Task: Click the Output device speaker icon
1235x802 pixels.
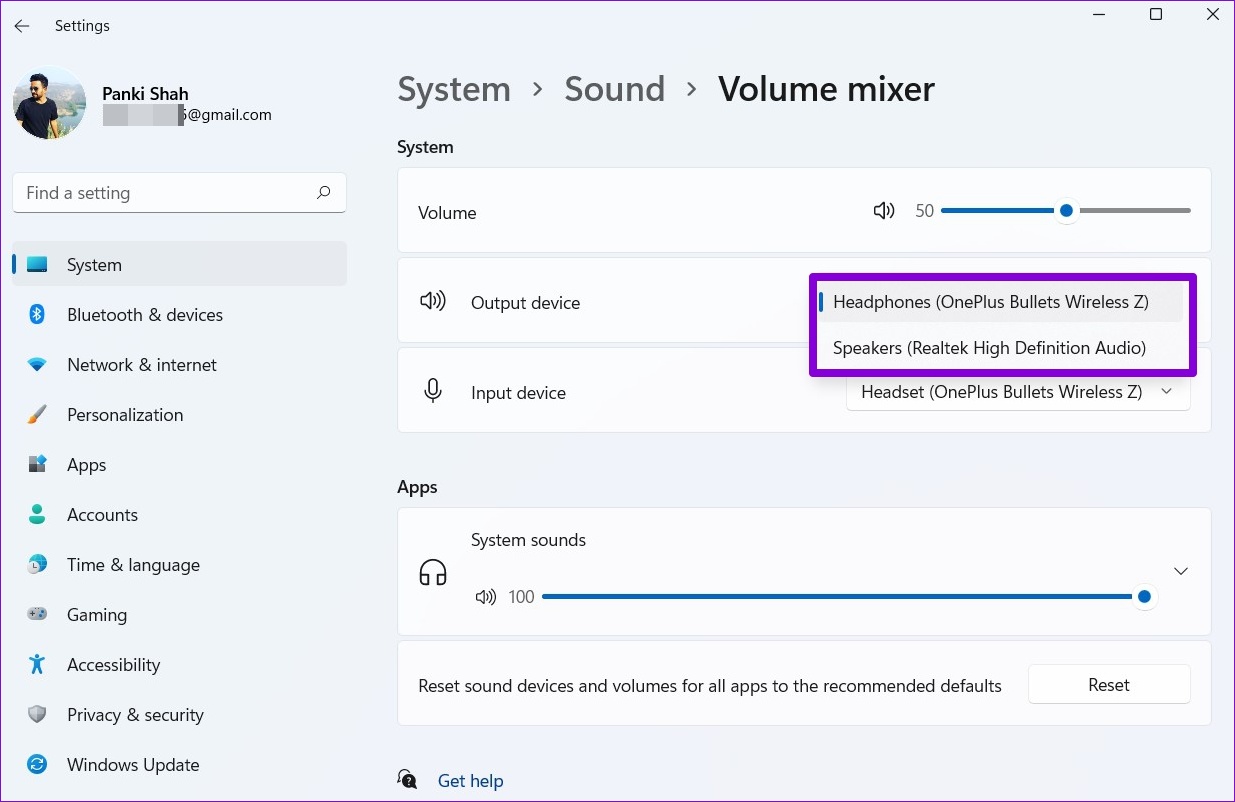Action: (433, 301)
